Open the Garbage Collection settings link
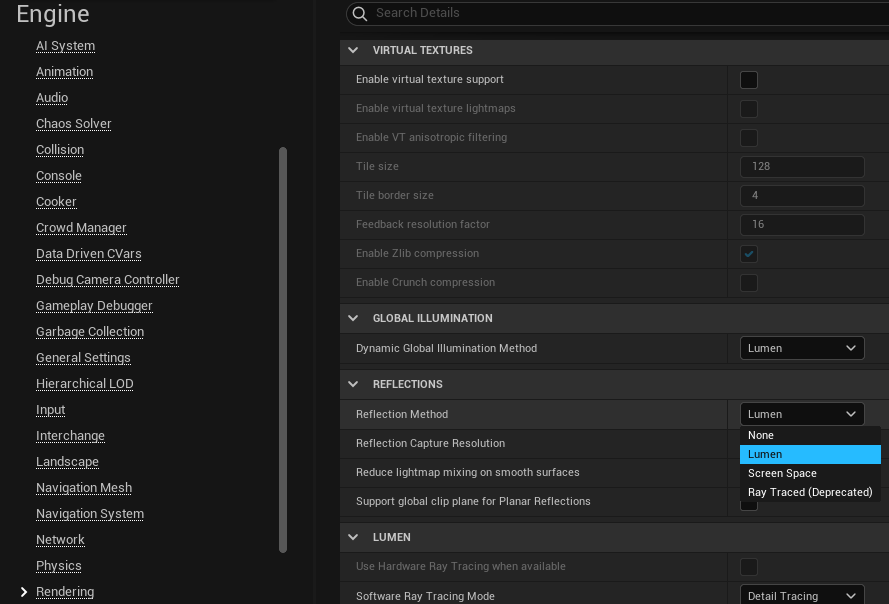889x604 pixels. 90,332
